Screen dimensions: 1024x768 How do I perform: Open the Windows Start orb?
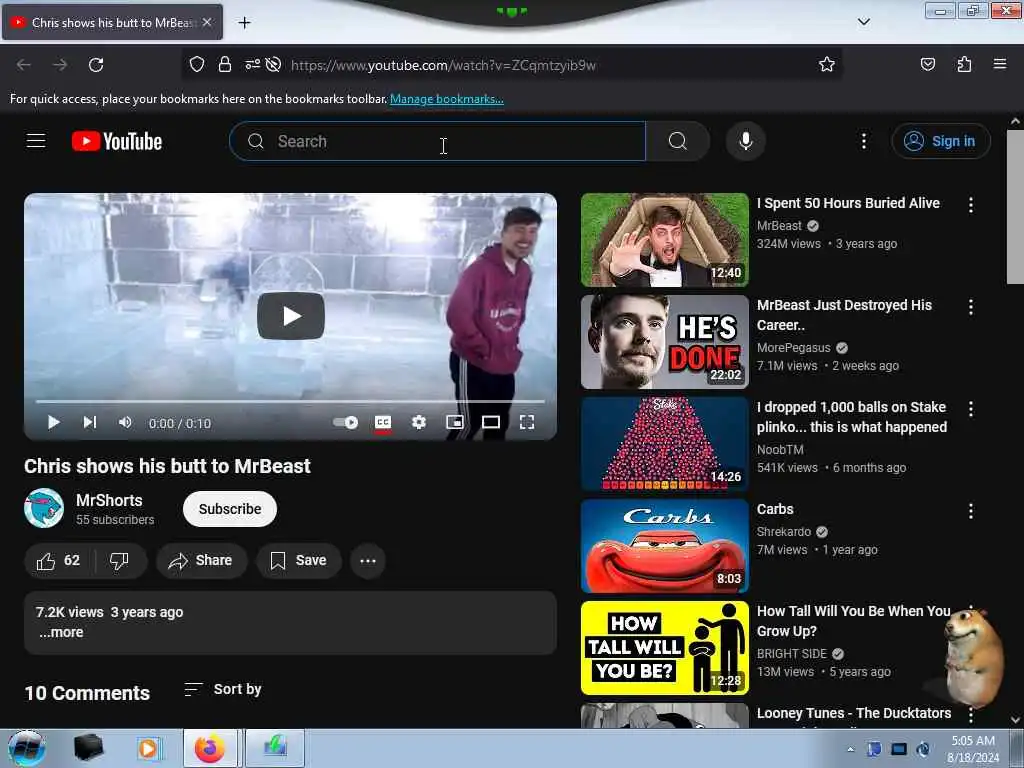click(27, 748)
